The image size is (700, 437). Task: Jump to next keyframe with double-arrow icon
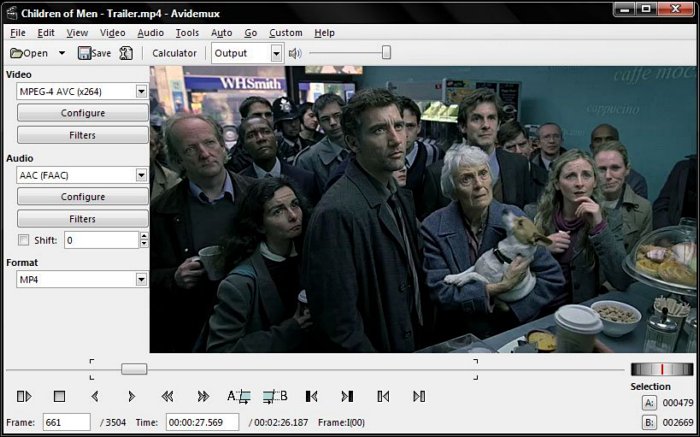203,397
